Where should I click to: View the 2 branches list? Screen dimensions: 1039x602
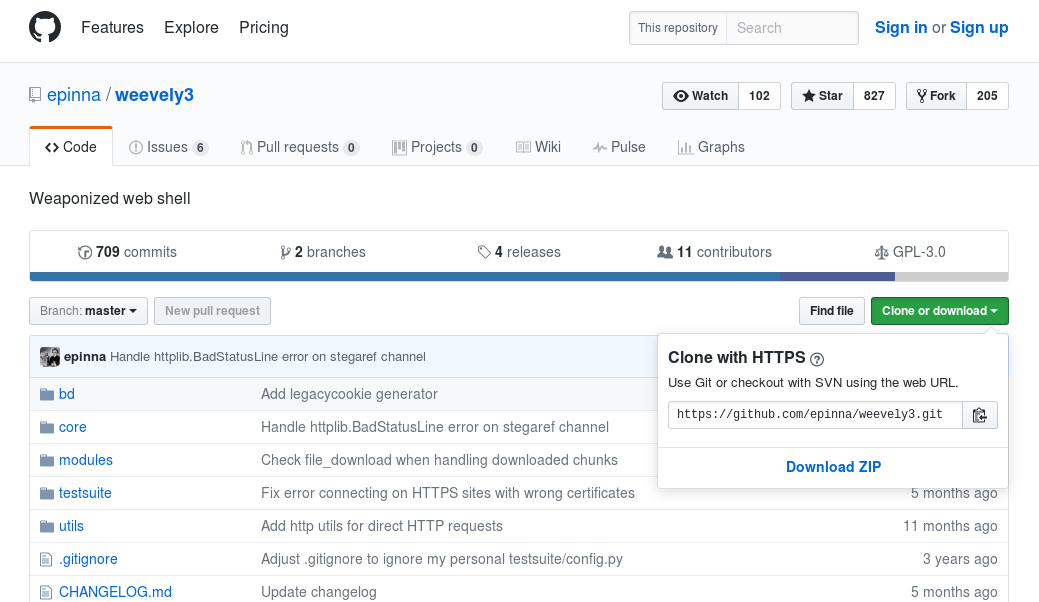click(x=323, y=252)
